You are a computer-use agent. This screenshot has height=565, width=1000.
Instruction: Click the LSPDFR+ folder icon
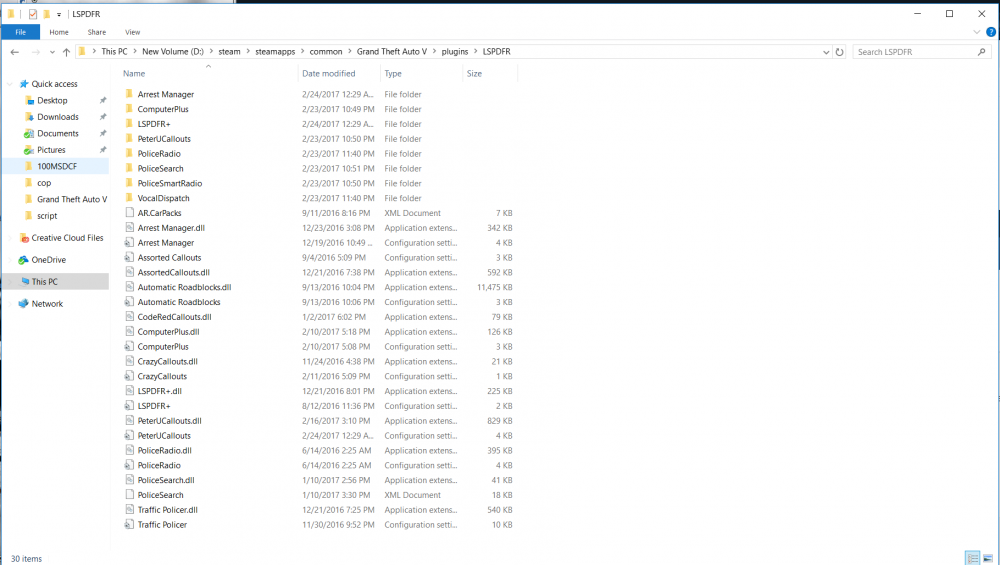(129, 124)
